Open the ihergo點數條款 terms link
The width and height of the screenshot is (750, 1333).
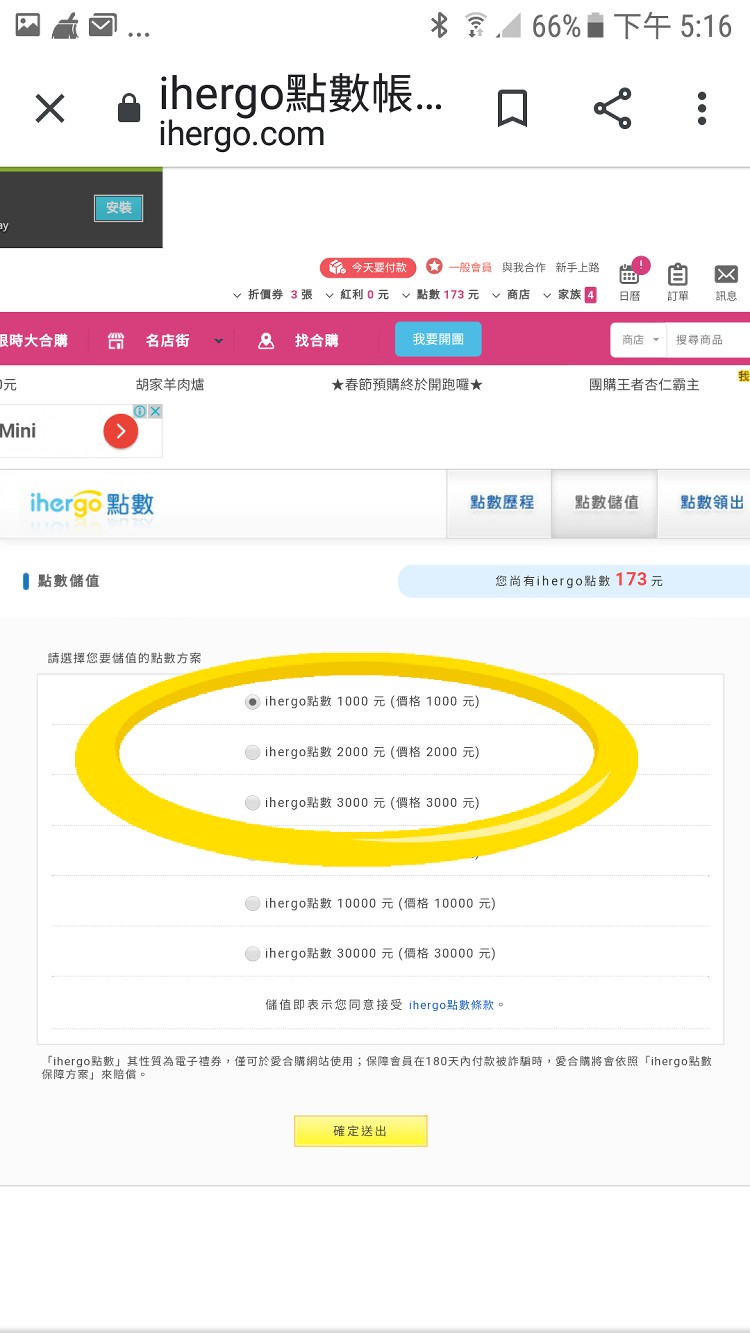pos(451,1005)
